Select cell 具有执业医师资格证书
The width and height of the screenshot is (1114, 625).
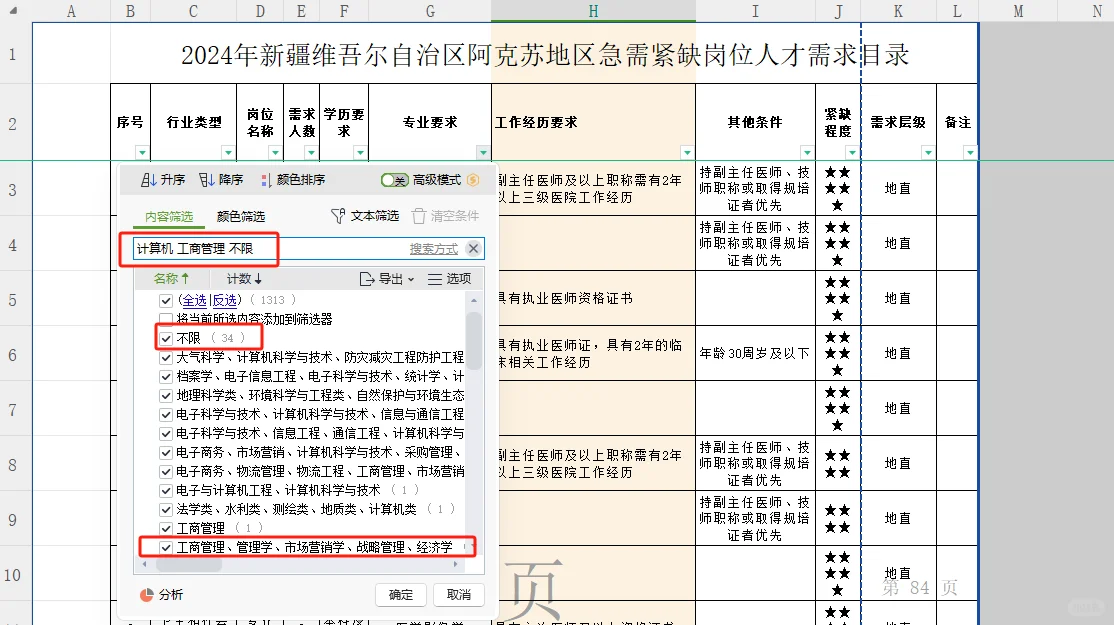593,298
